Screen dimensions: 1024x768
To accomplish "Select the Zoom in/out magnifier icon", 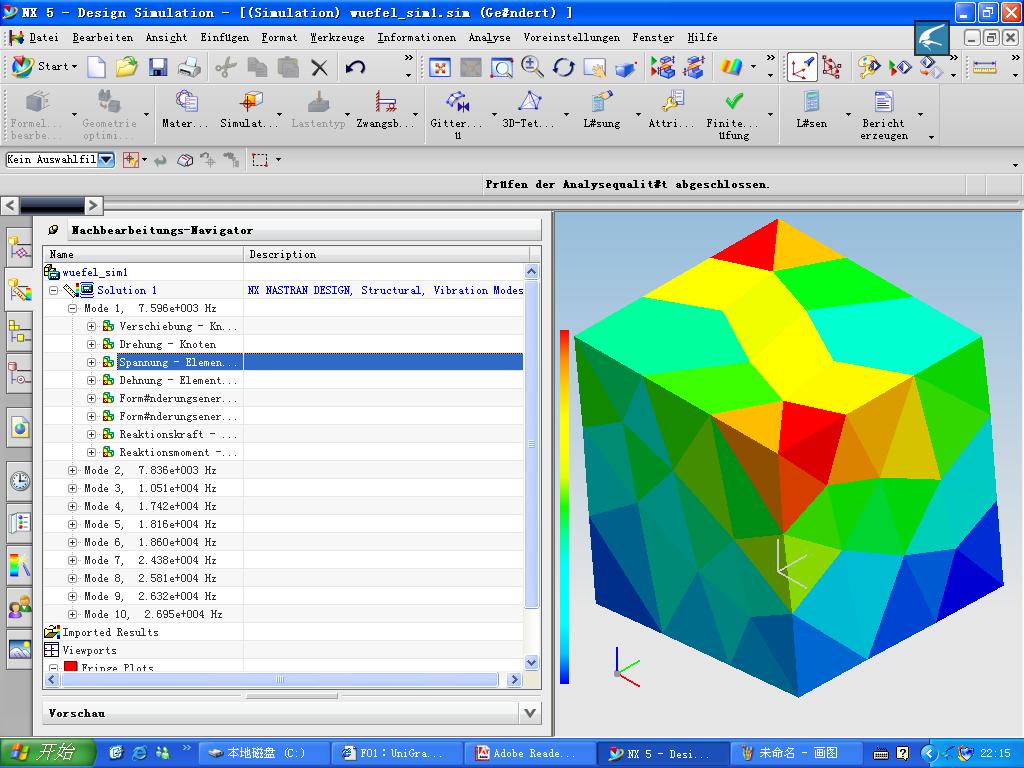I will (532, 67).
